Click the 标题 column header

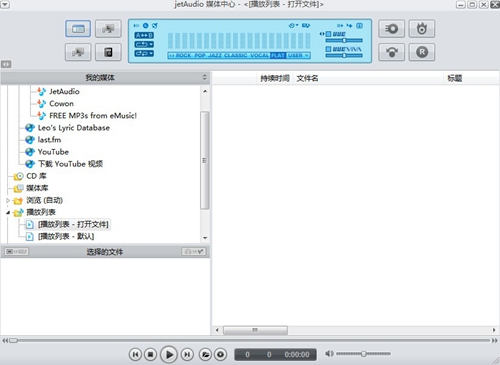pyautogui.click(x=454, y=78)
